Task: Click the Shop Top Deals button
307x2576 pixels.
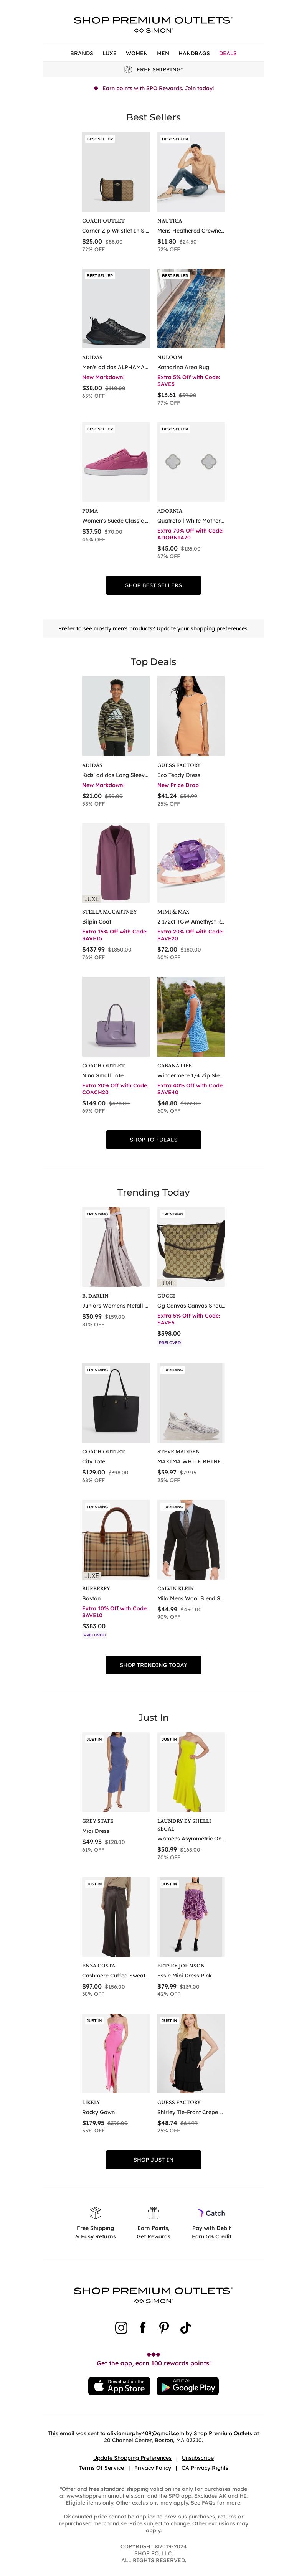Action: [x=153, y=1139]
